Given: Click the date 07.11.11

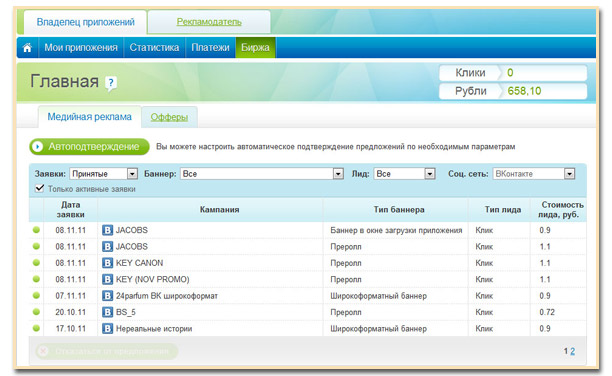Looking at the screenshot, I should [x=70, y=296].
